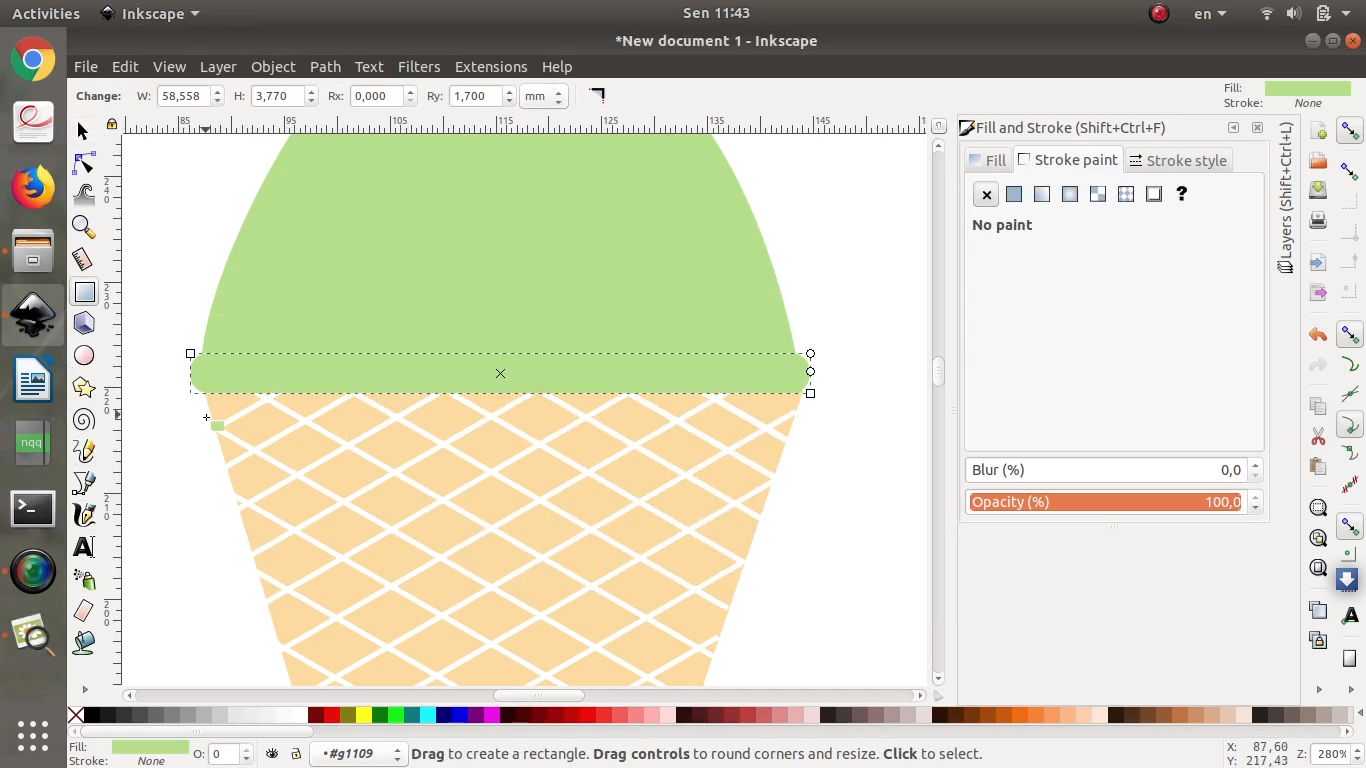1366x768 pixels.
Task: Select the Star polygon tool
Action: point(84,387)
